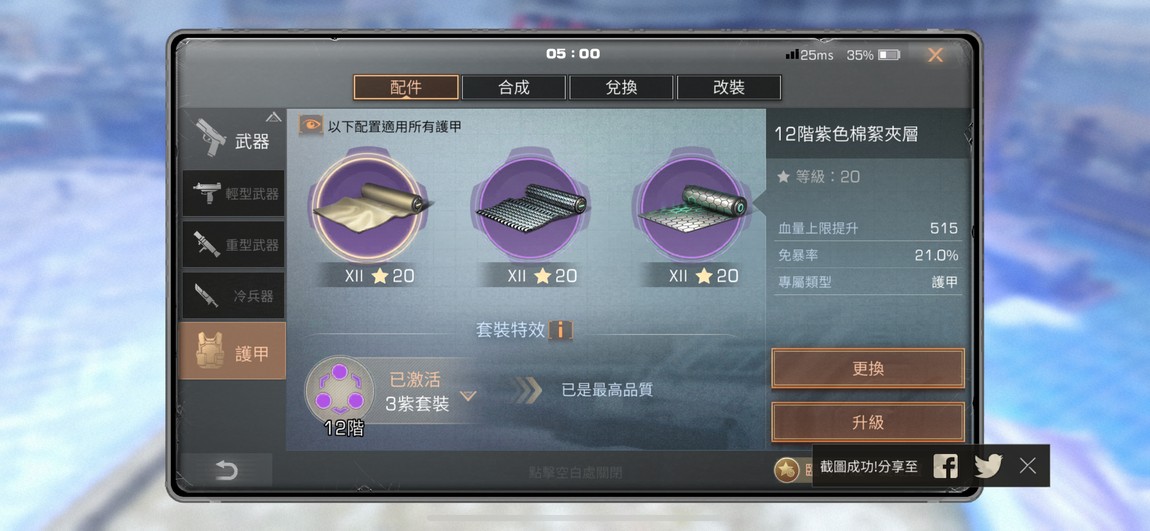Click the 更換 button

[868, 368]
